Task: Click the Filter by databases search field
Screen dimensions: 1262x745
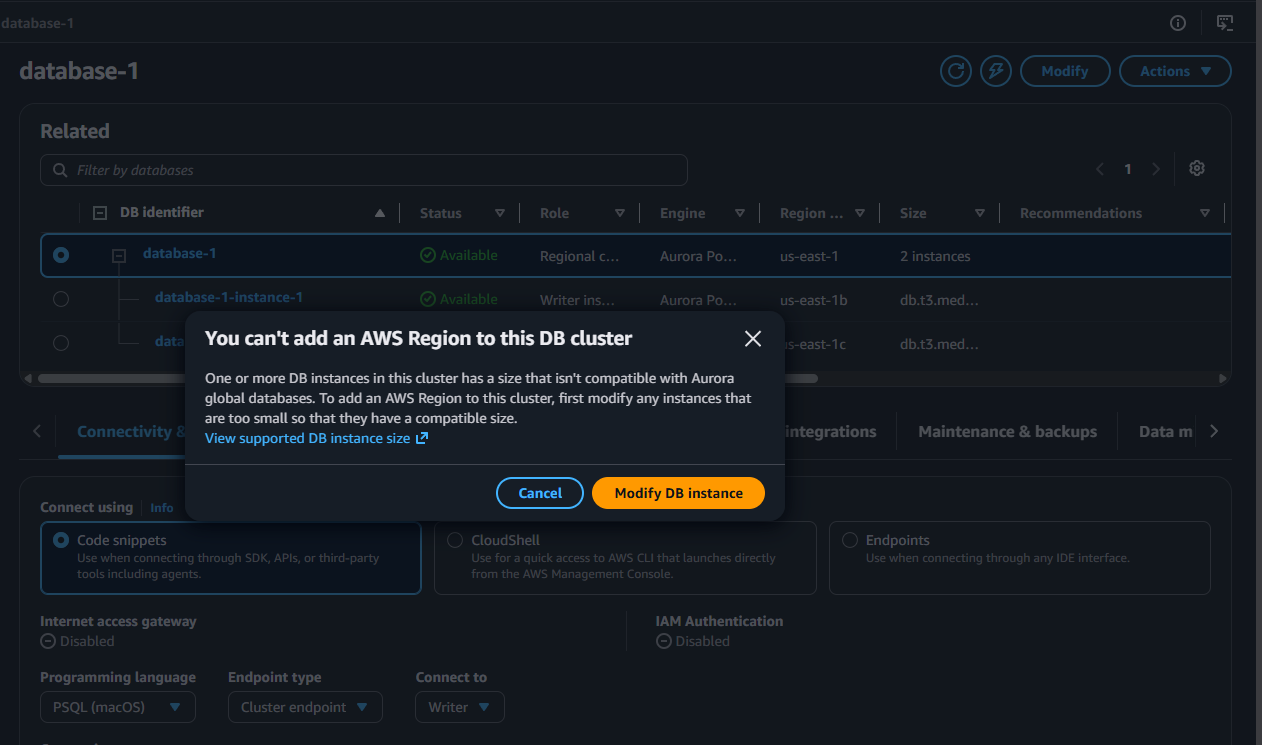Action: tap(364, 170)
